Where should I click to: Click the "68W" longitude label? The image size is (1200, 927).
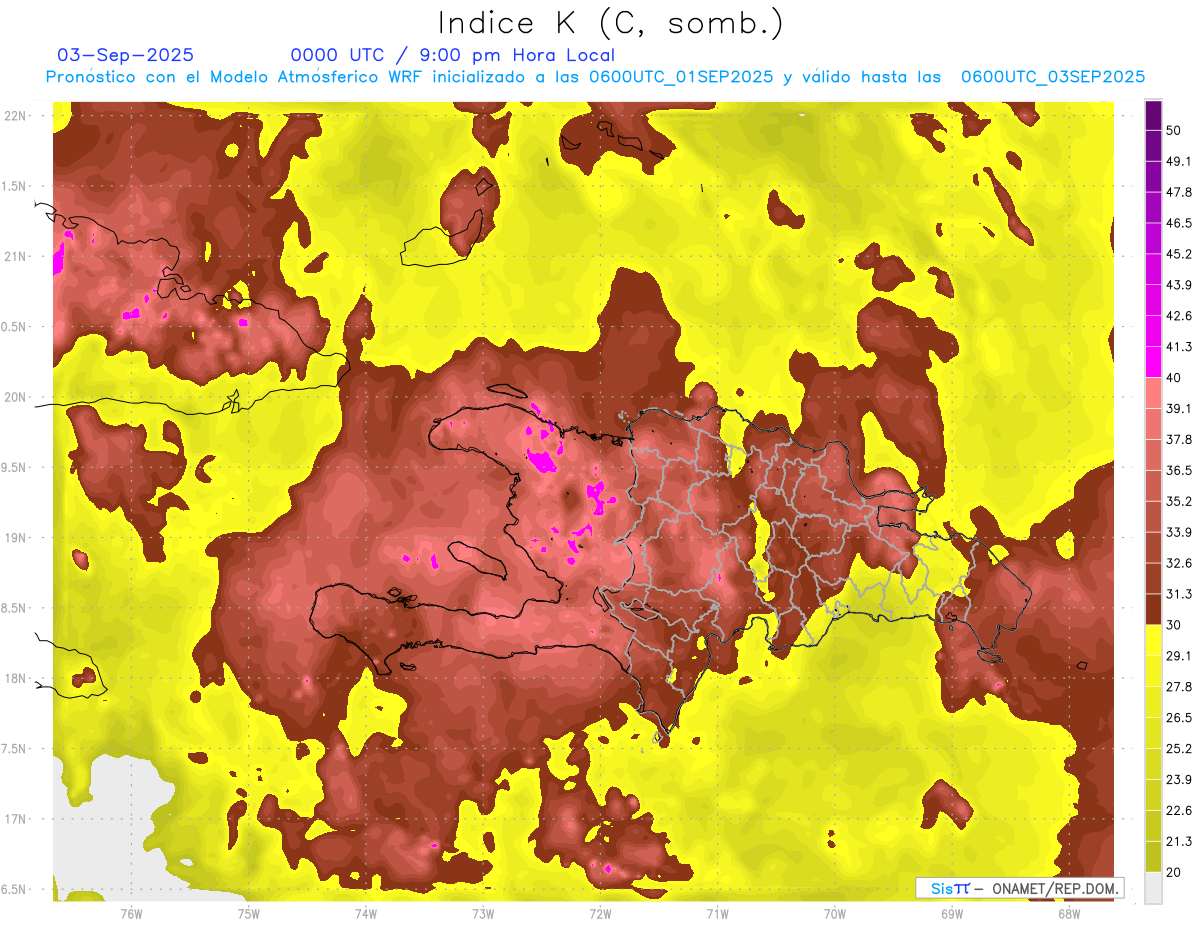[x=1068, y=914]
